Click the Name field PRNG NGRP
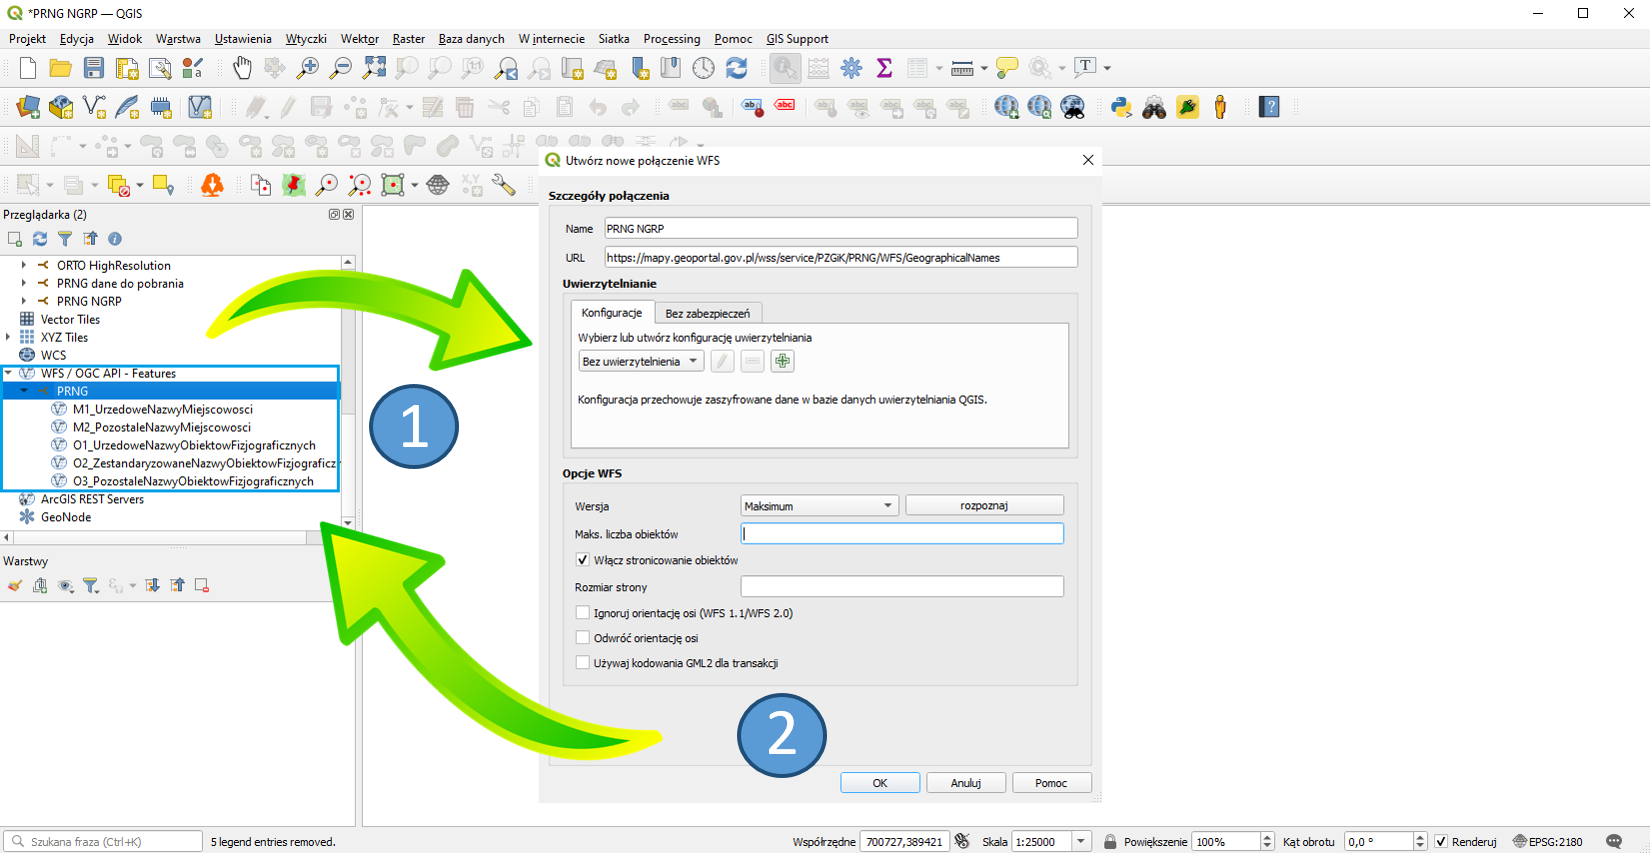Viewport: 1650px width, 859px height. tap(841, 228)
